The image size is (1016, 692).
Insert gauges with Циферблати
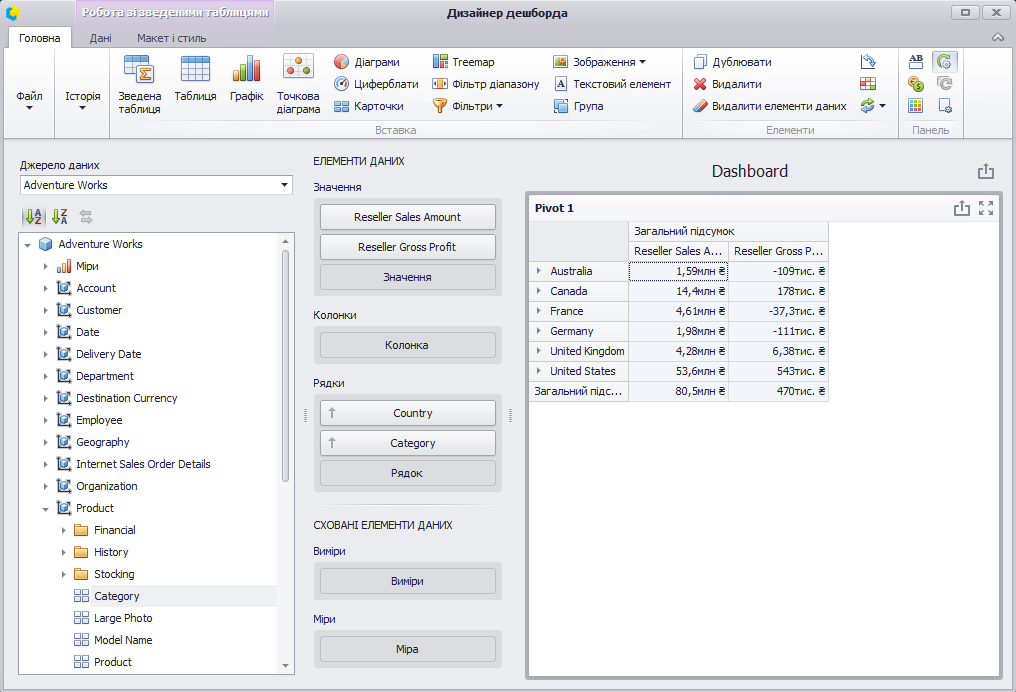tap(376, 84)
